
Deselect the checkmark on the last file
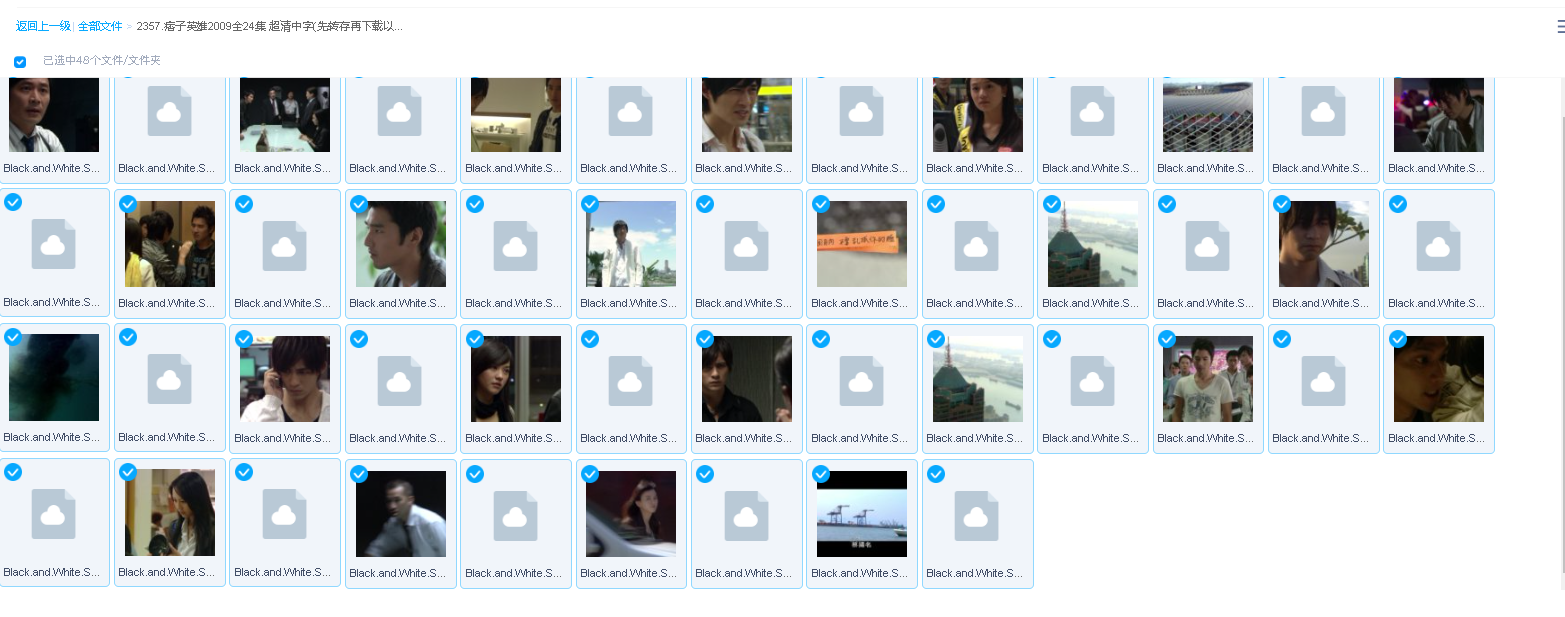coord(936,474)
